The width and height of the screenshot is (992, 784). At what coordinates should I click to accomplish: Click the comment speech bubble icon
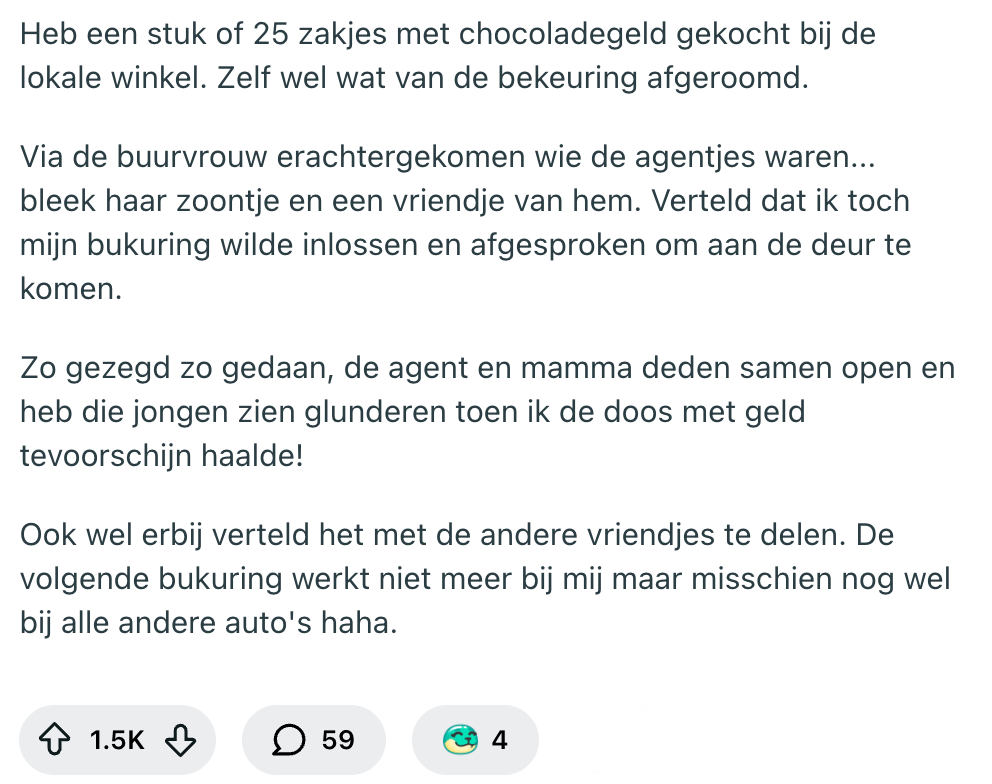point(289,740)
